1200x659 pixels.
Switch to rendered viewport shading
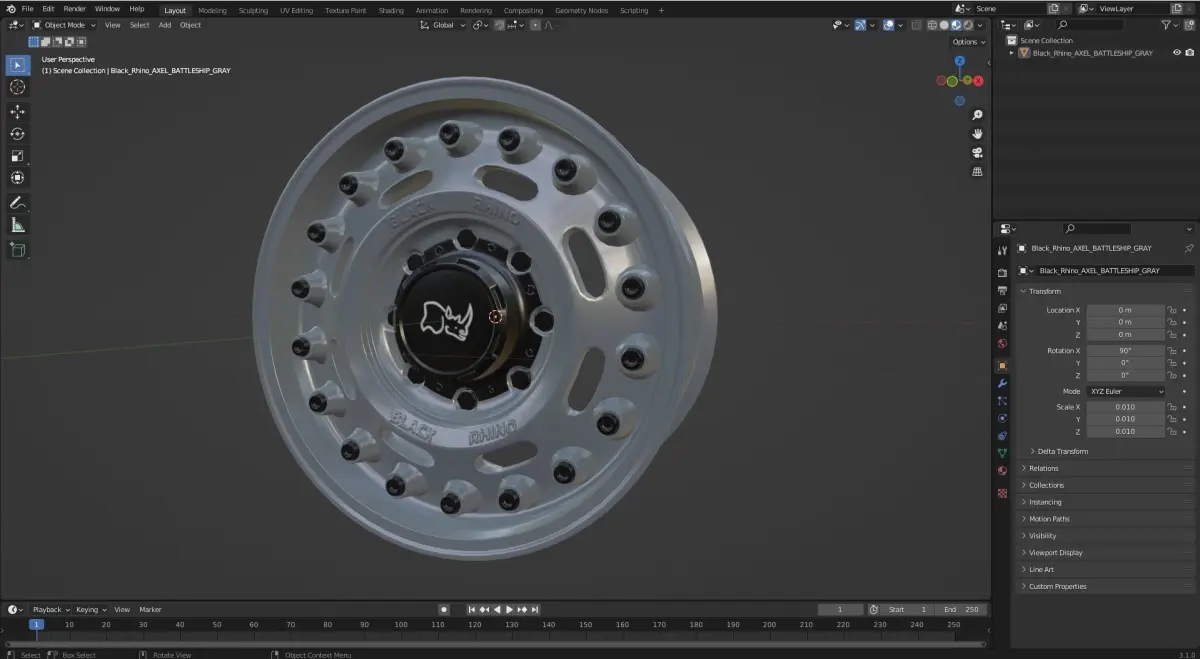968,25
